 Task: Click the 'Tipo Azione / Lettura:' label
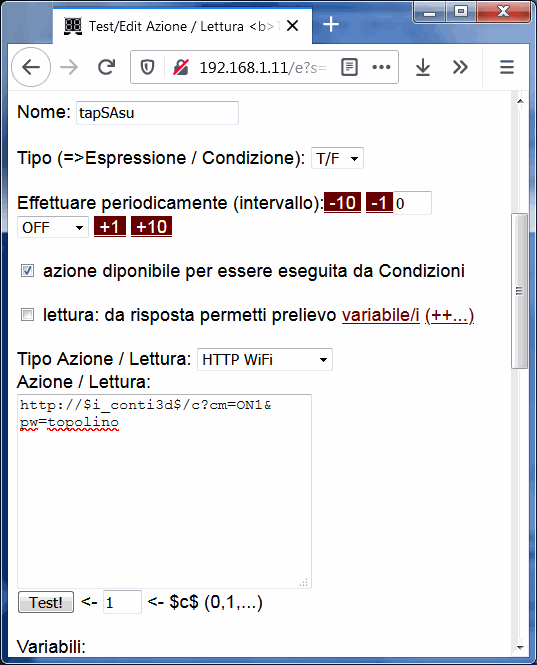coord(104,359)
